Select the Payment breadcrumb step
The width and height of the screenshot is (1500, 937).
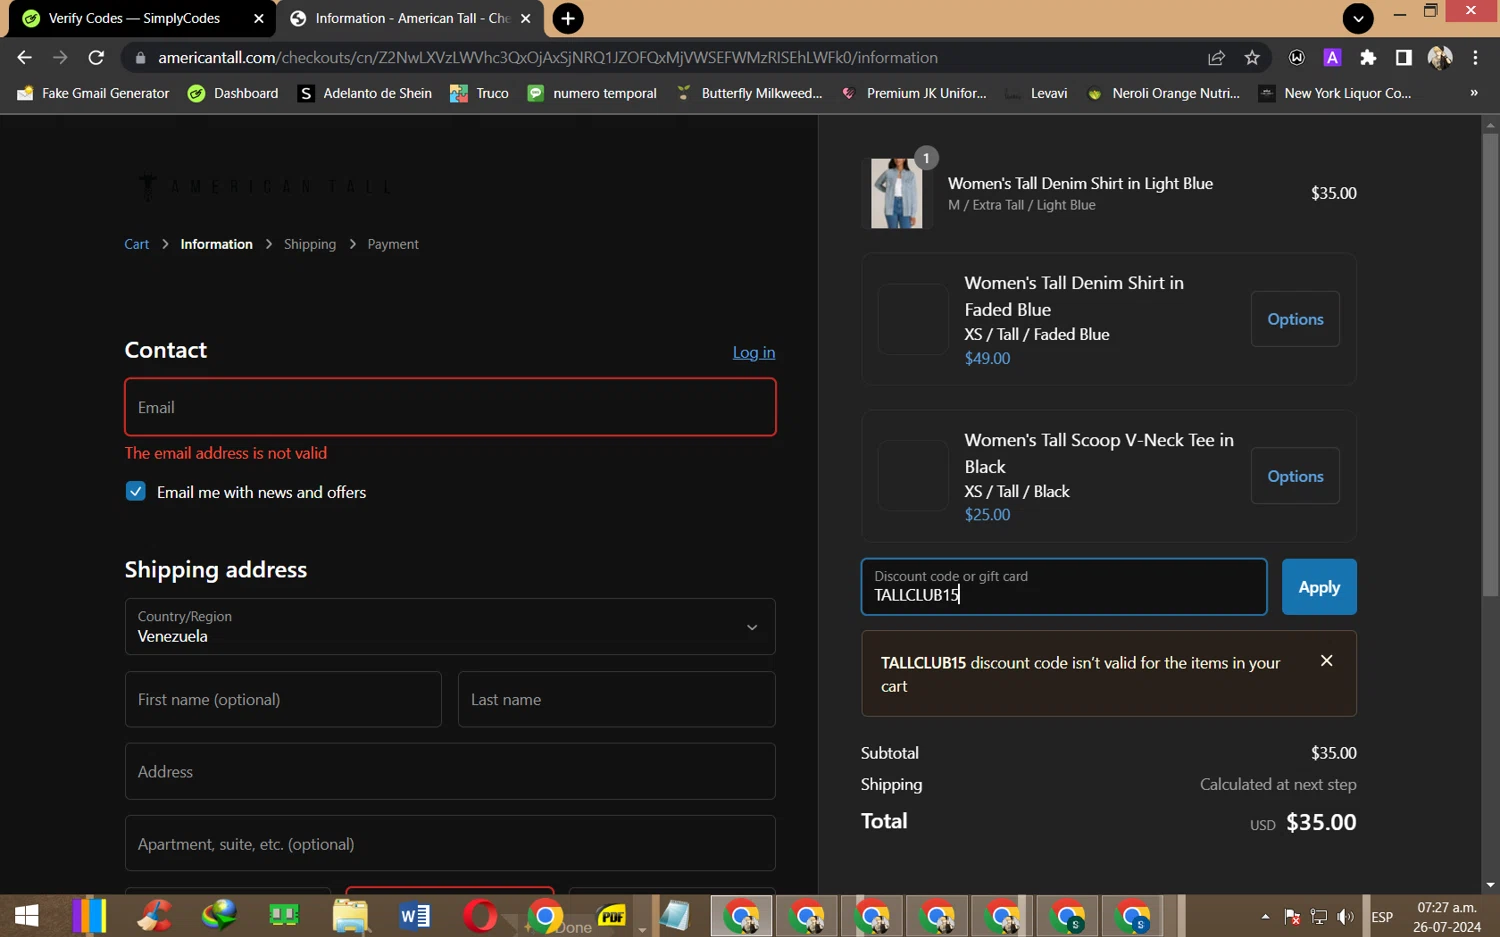click(x=393, y=245)
